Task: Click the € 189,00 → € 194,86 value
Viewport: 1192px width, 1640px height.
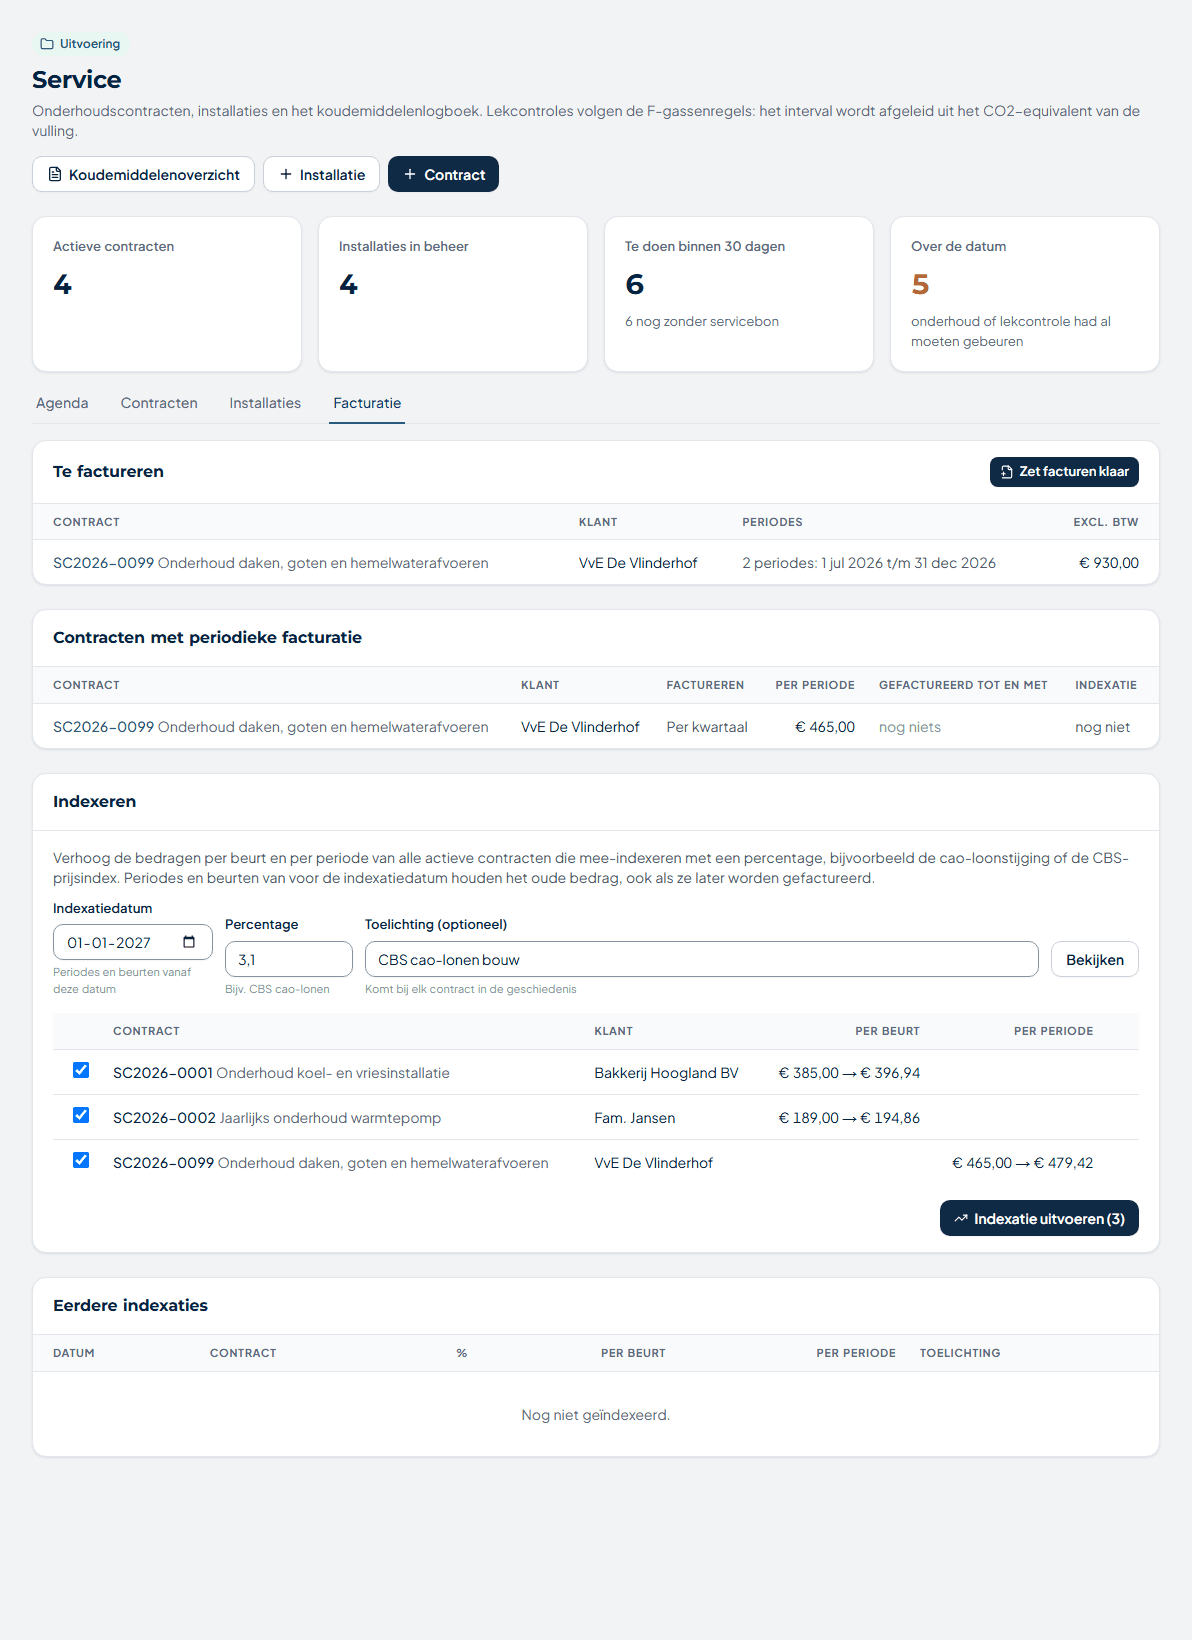Action: click(849, 1118)
